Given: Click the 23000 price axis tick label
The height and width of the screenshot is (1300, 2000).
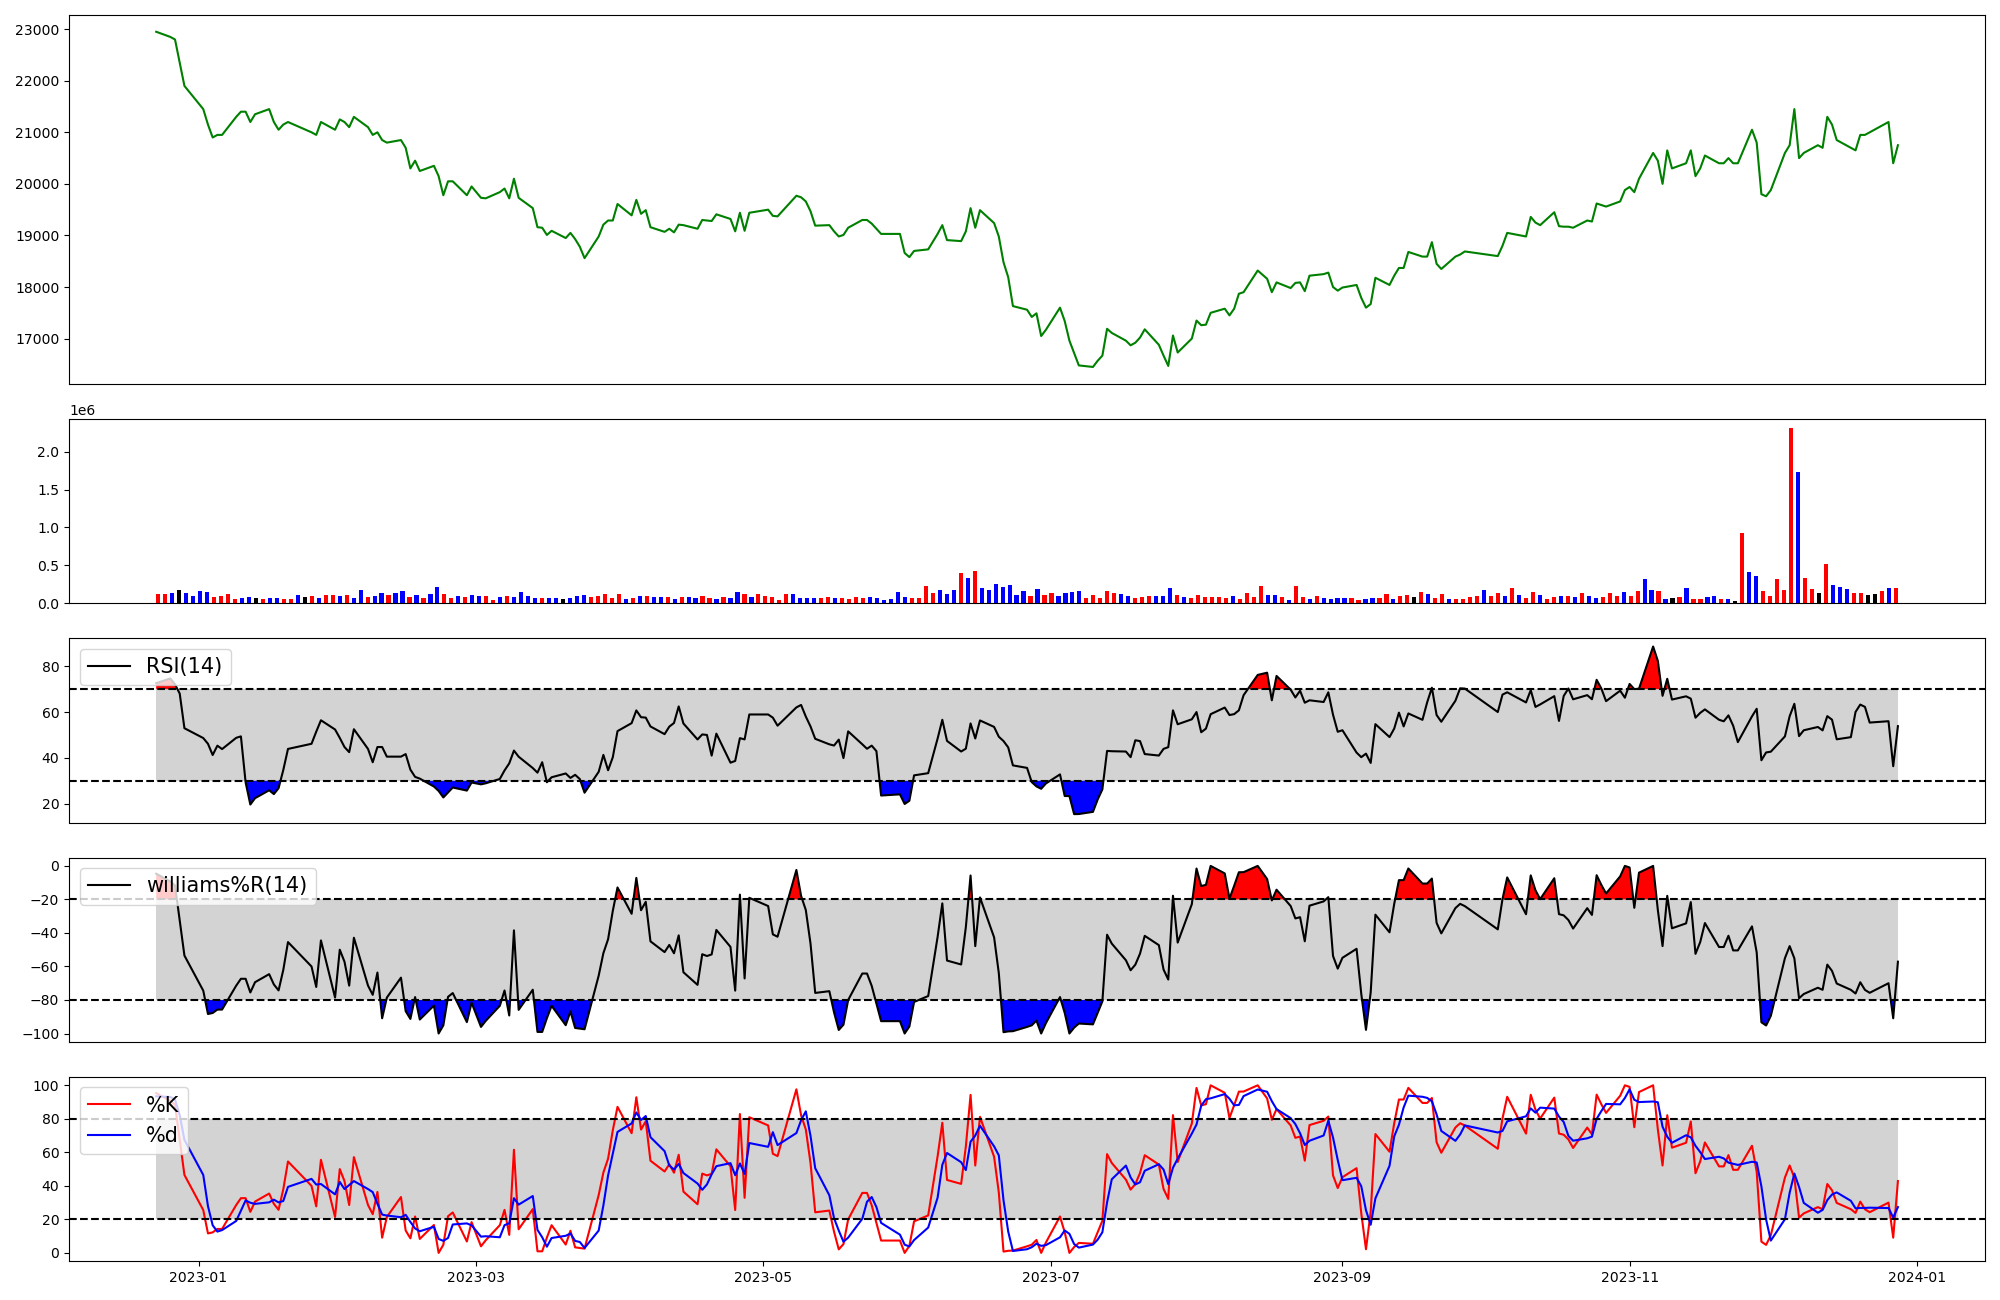Looking at the screenshot, I should coord(37,30).
